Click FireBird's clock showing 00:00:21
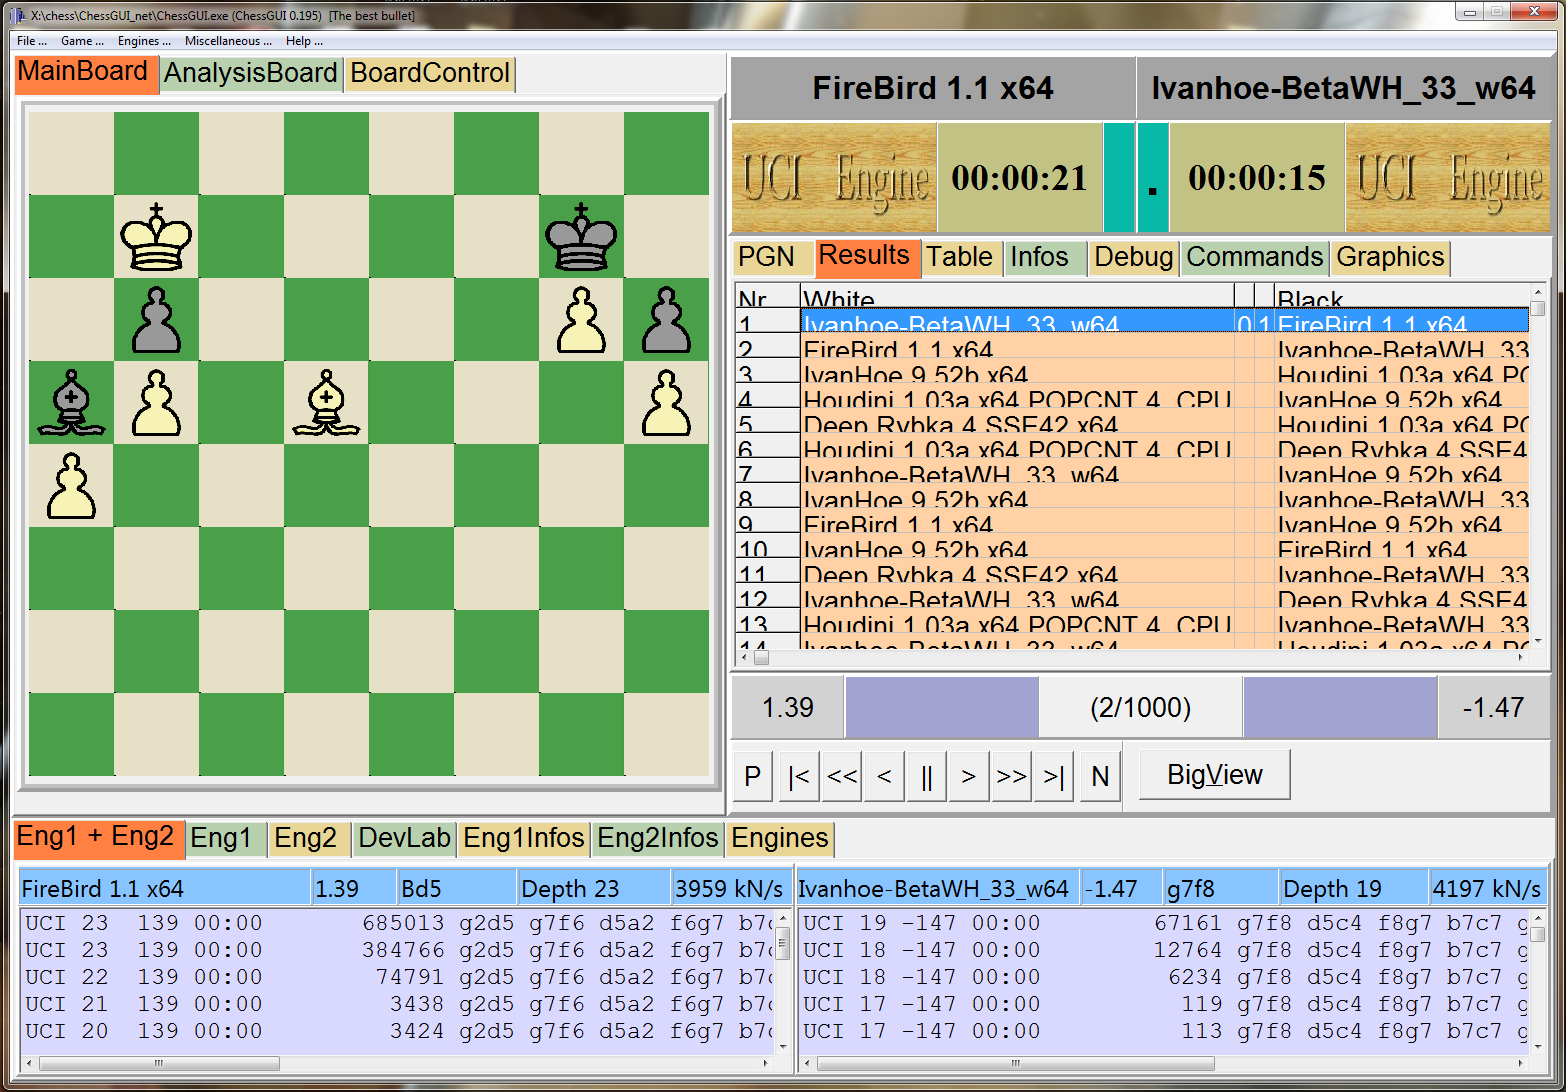Image resolution: width=1566 pixels, height=1092 pixels. pyautogui.click(x=1019, y=178)
